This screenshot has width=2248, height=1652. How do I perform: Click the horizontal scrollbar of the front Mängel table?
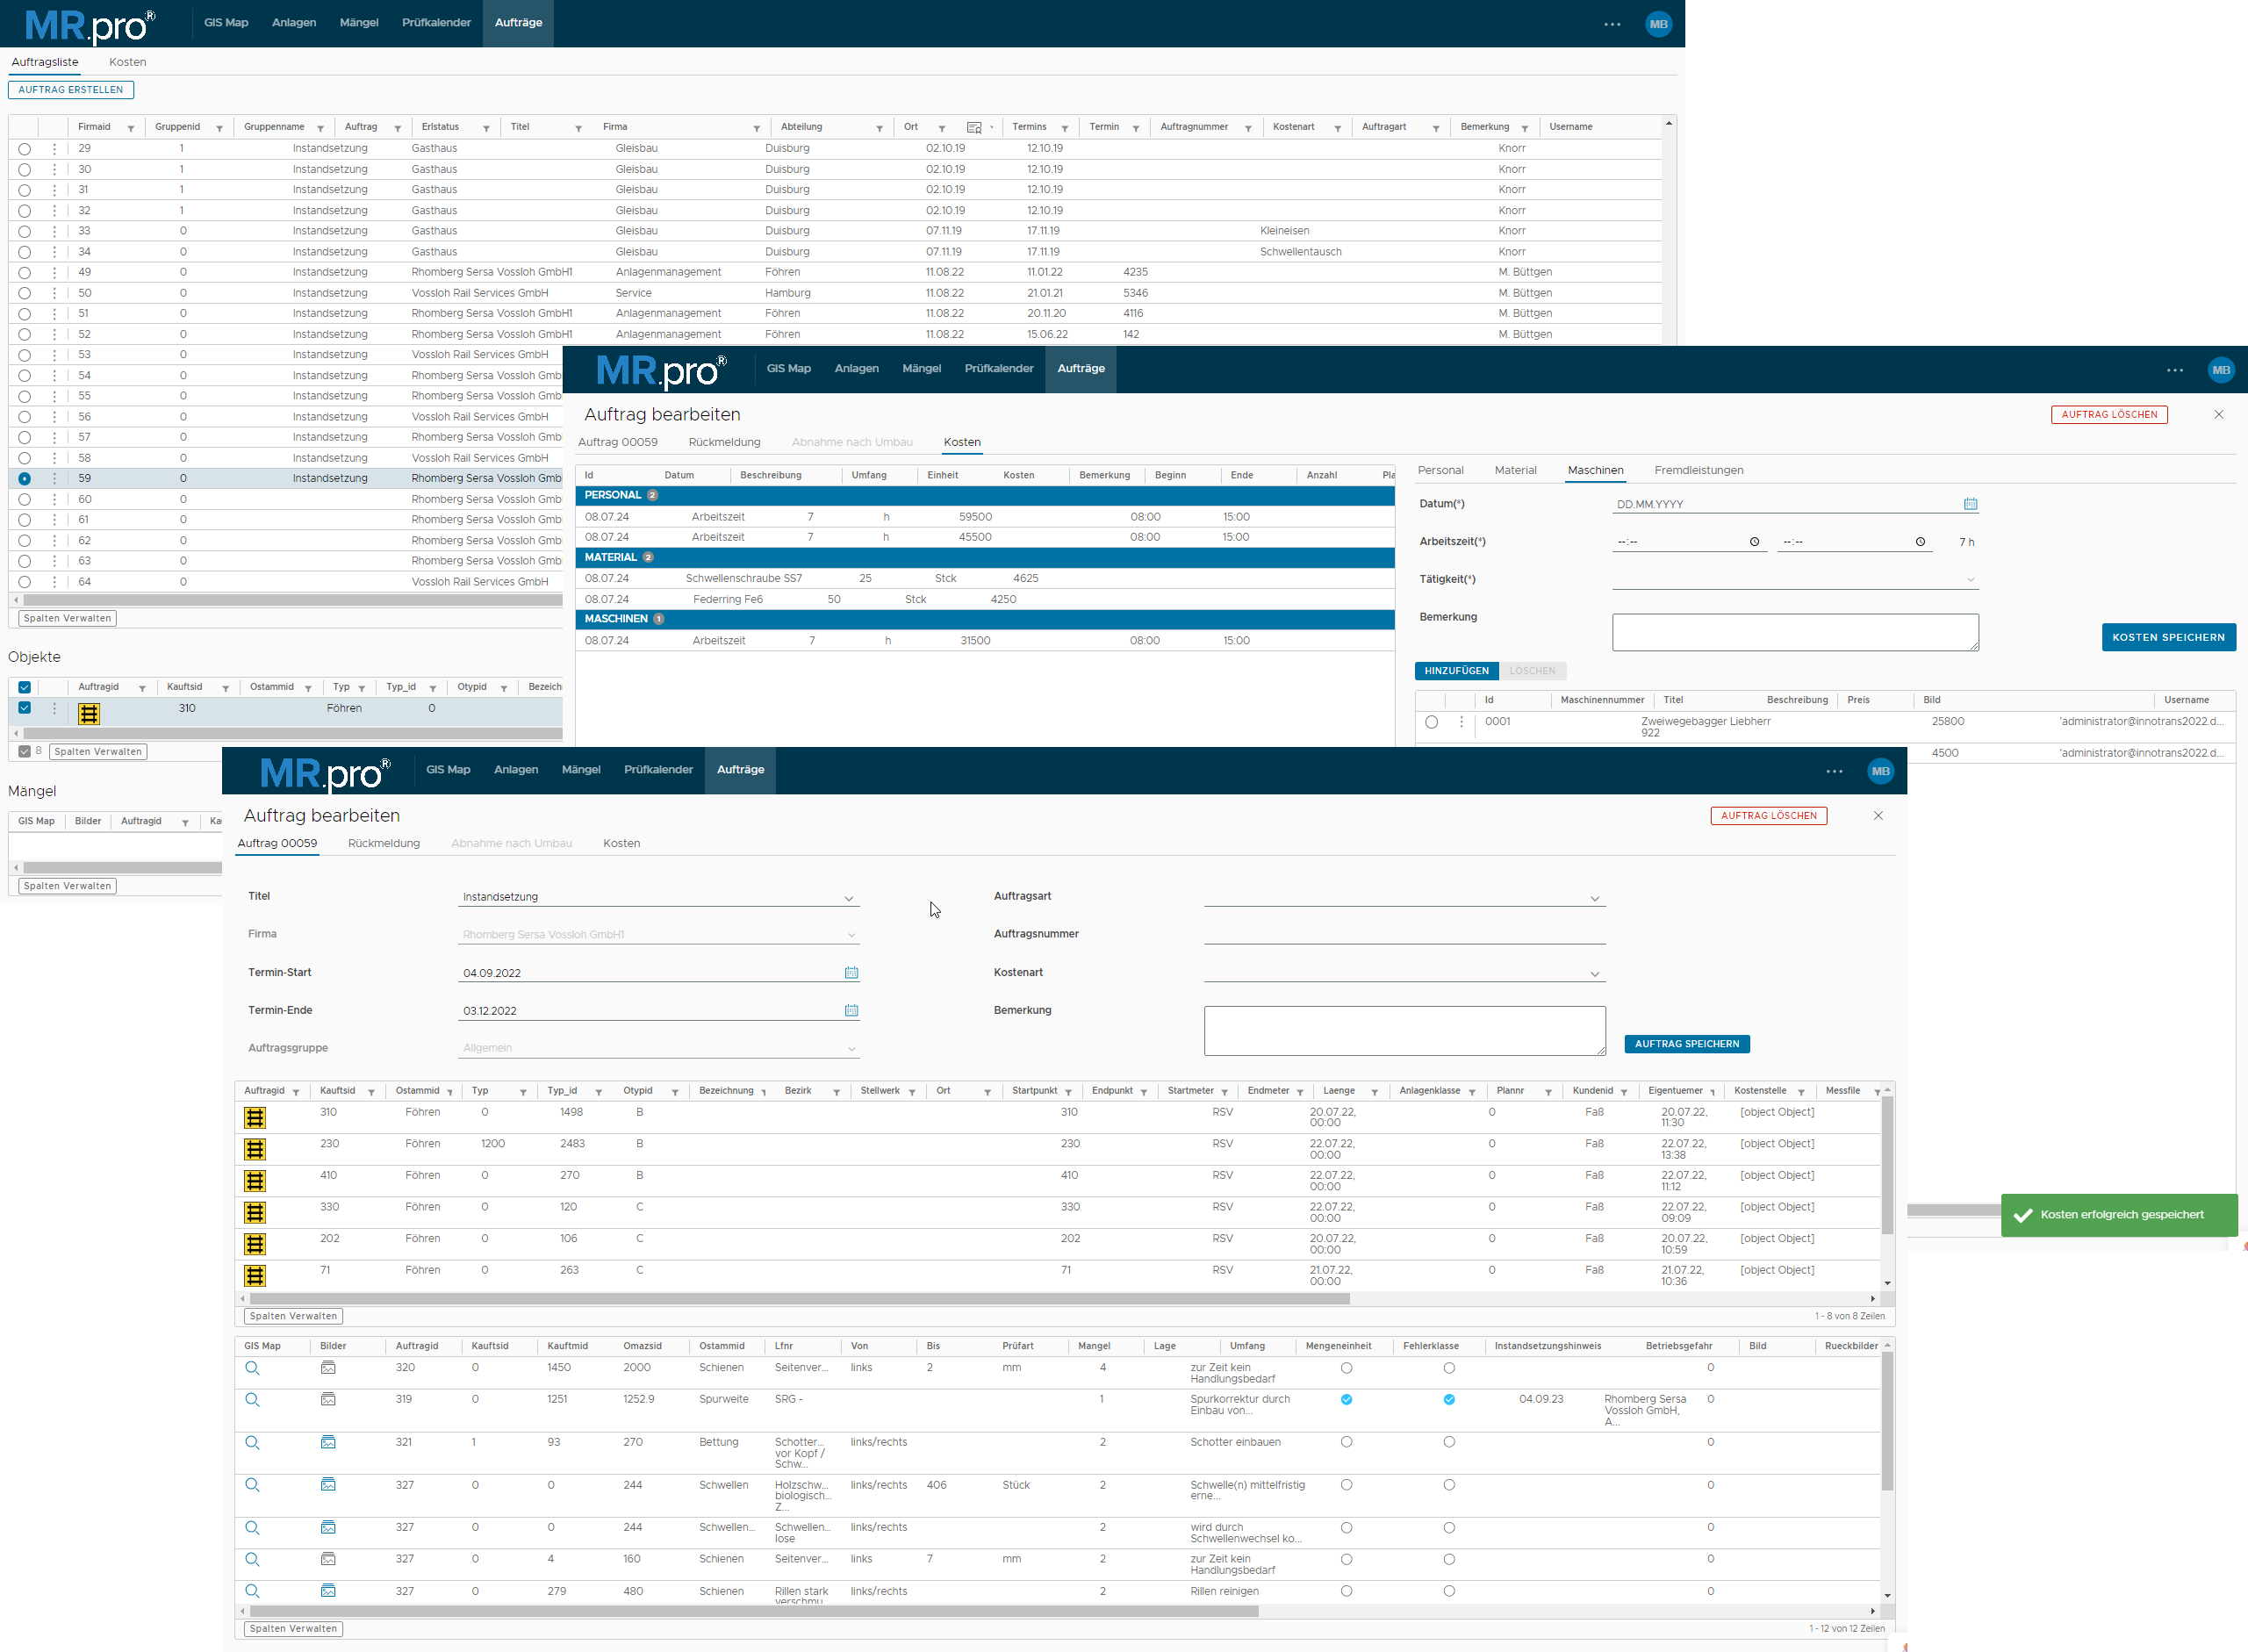(754, 1611)
